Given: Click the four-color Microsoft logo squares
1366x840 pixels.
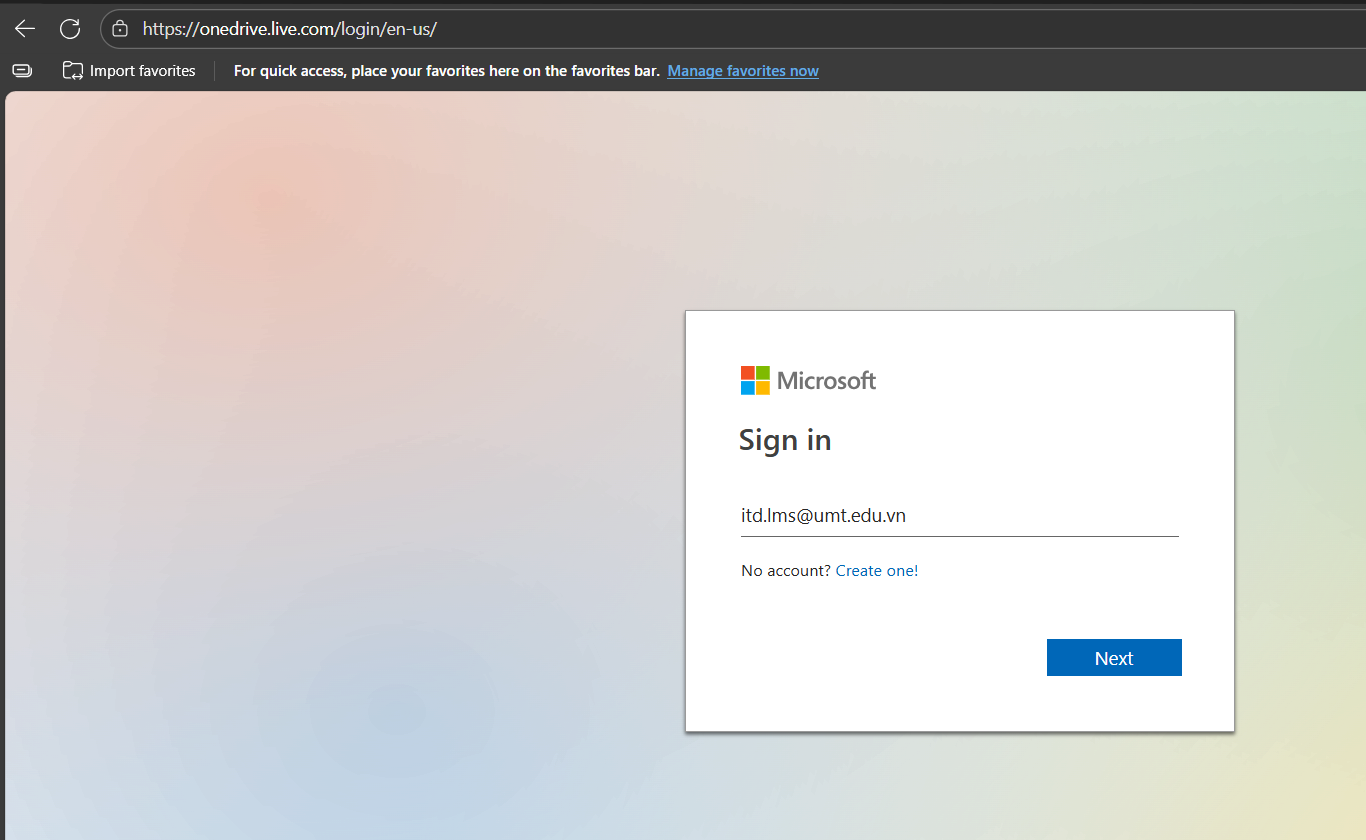Looking at the screenshot, I should (755, 380).
